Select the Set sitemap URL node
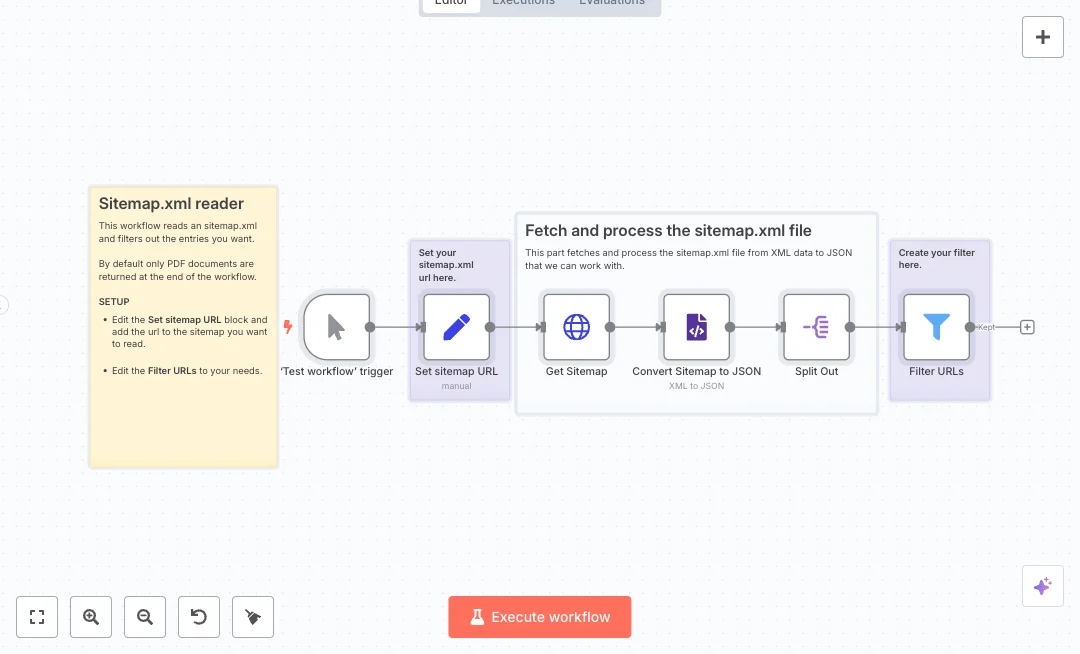 pyautogui.click(x=456, y=327)
